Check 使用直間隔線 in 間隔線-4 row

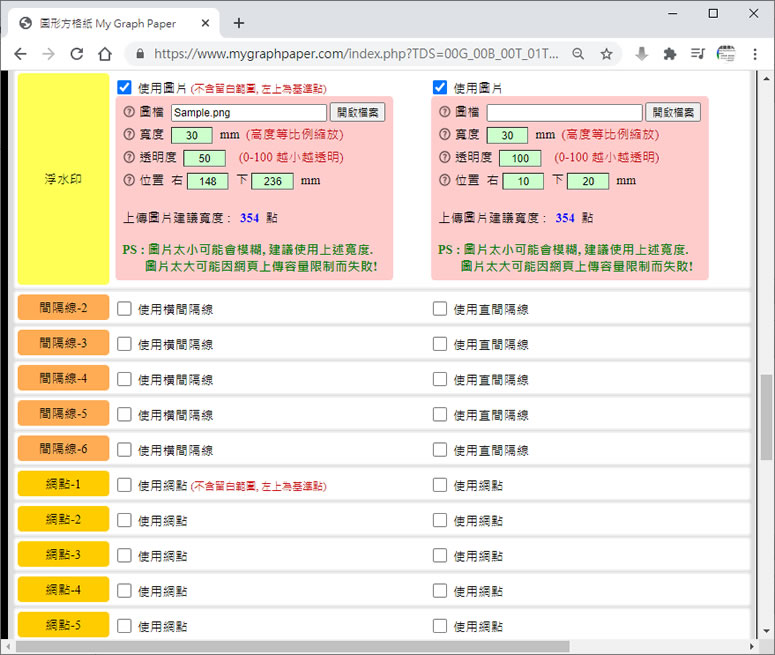pos(440,379)
